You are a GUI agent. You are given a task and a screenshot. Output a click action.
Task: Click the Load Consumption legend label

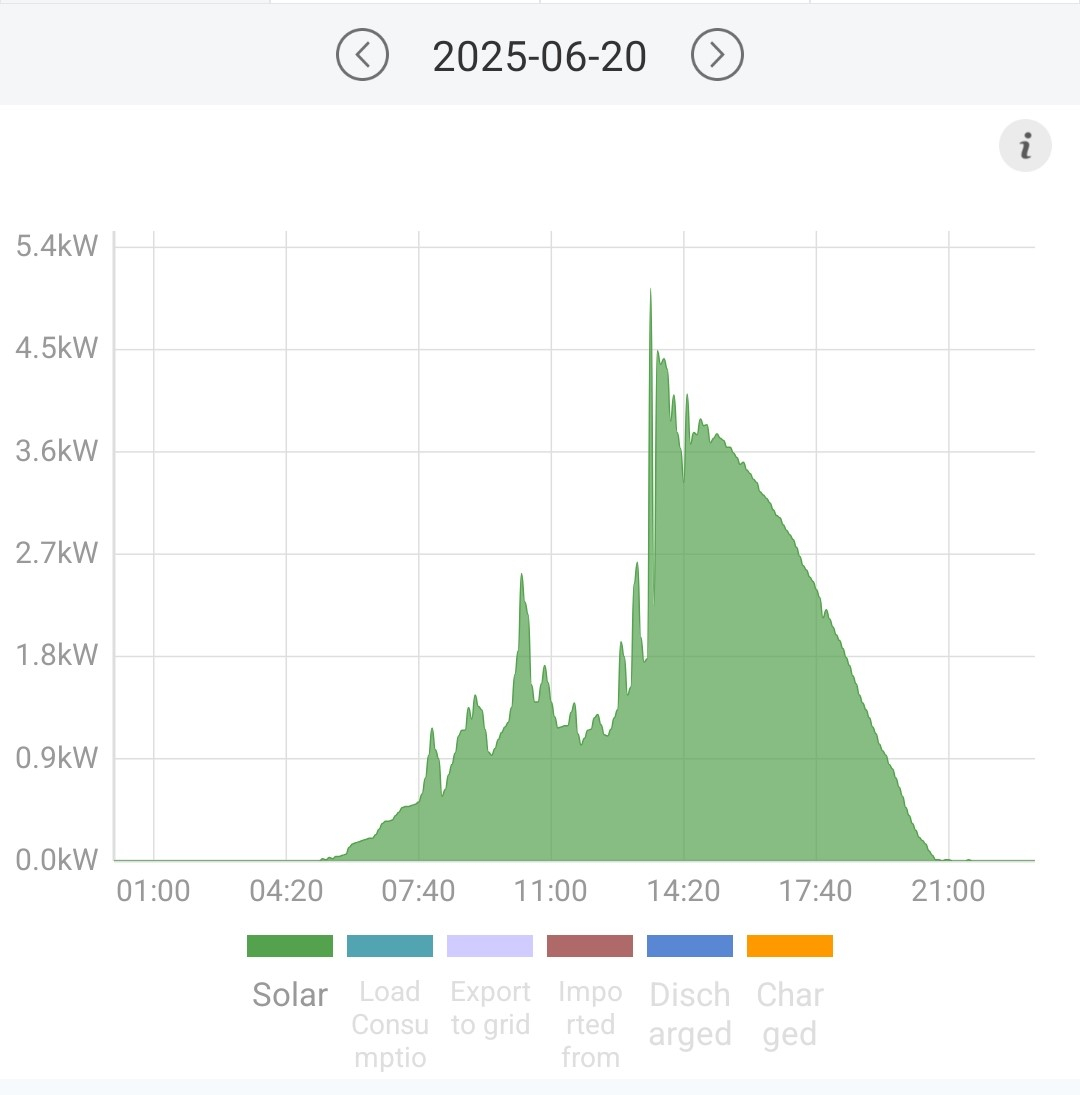(390, 1024)
